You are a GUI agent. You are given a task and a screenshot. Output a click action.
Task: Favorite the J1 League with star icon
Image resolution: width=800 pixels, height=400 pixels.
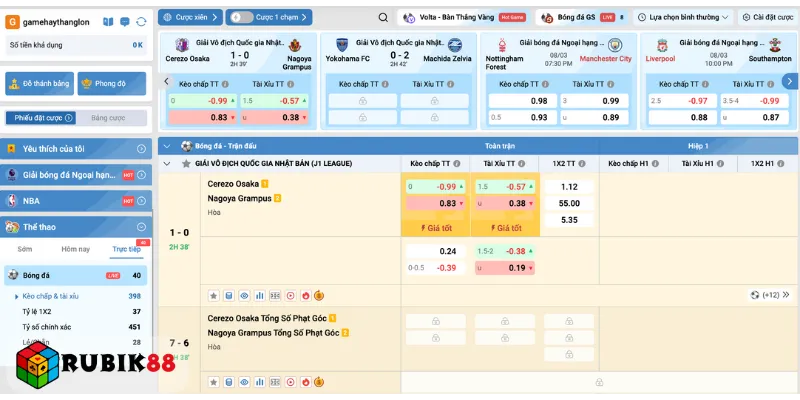tap(186, 163)
